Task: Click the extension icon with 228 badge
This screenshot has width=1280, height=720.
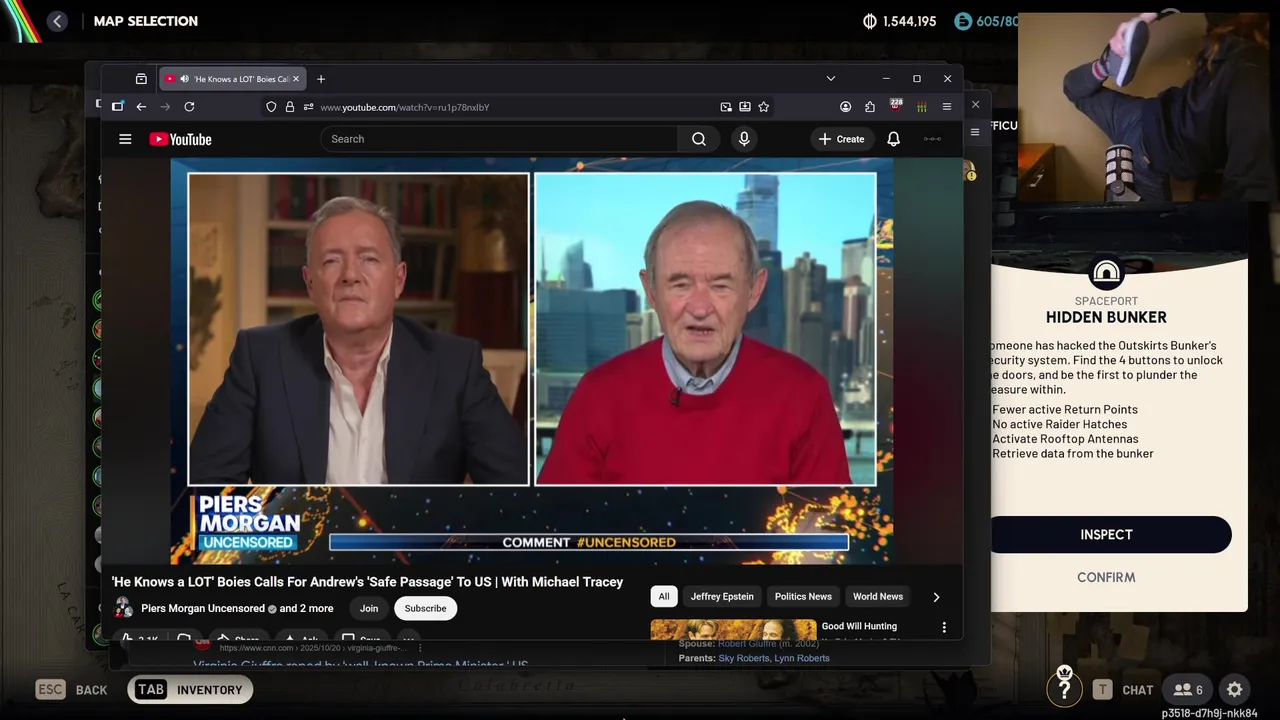Action: point(896,106)
